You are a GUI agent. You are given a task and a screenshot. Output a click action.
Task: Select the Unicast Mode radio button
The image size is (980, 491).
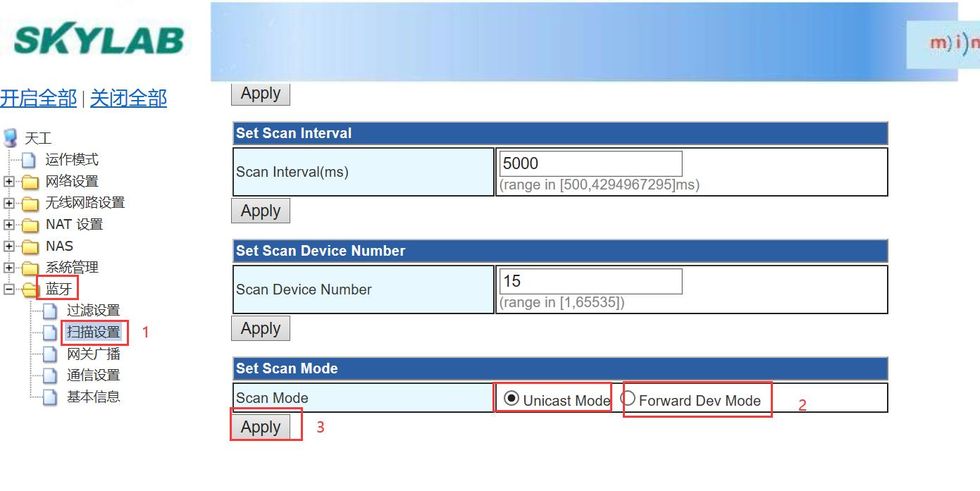click(512, 399)
